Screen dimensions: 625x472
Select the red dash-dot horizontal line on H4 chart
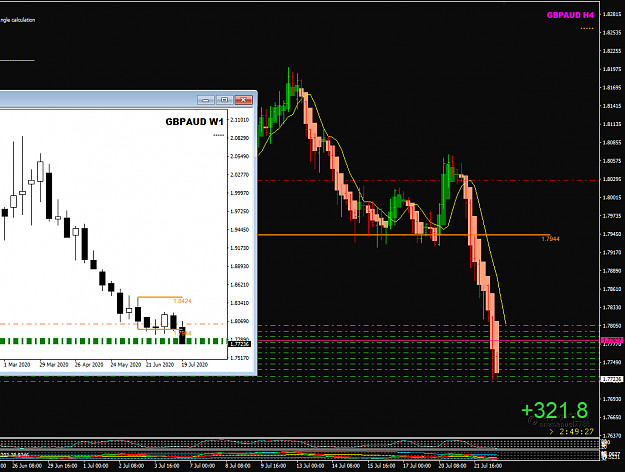[428, 181]
